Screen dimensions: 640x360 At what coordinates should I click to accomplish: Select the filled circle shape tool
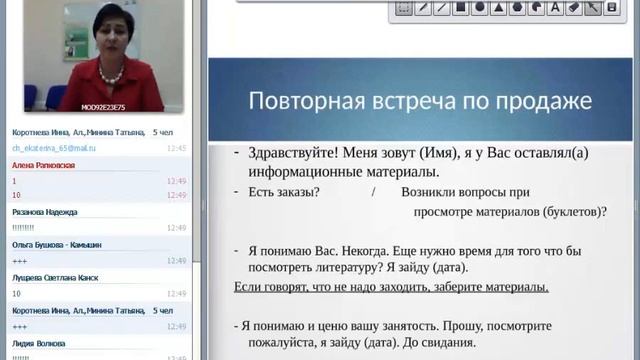tap(480, 8)
